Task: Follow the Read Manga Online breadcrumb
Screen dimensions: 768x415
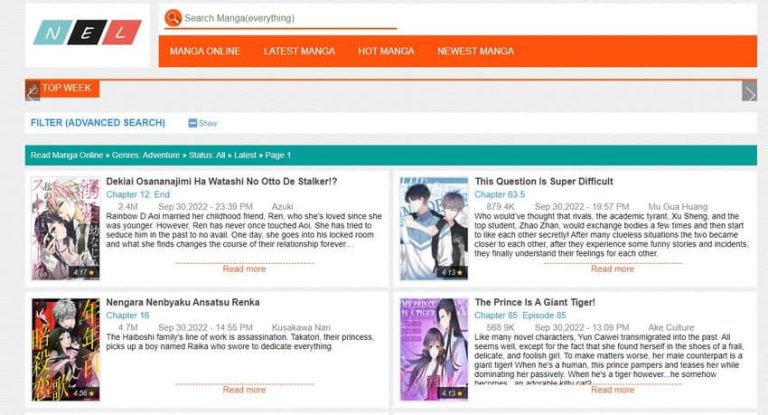Action: pyautogui.click(x=67, y=155)
